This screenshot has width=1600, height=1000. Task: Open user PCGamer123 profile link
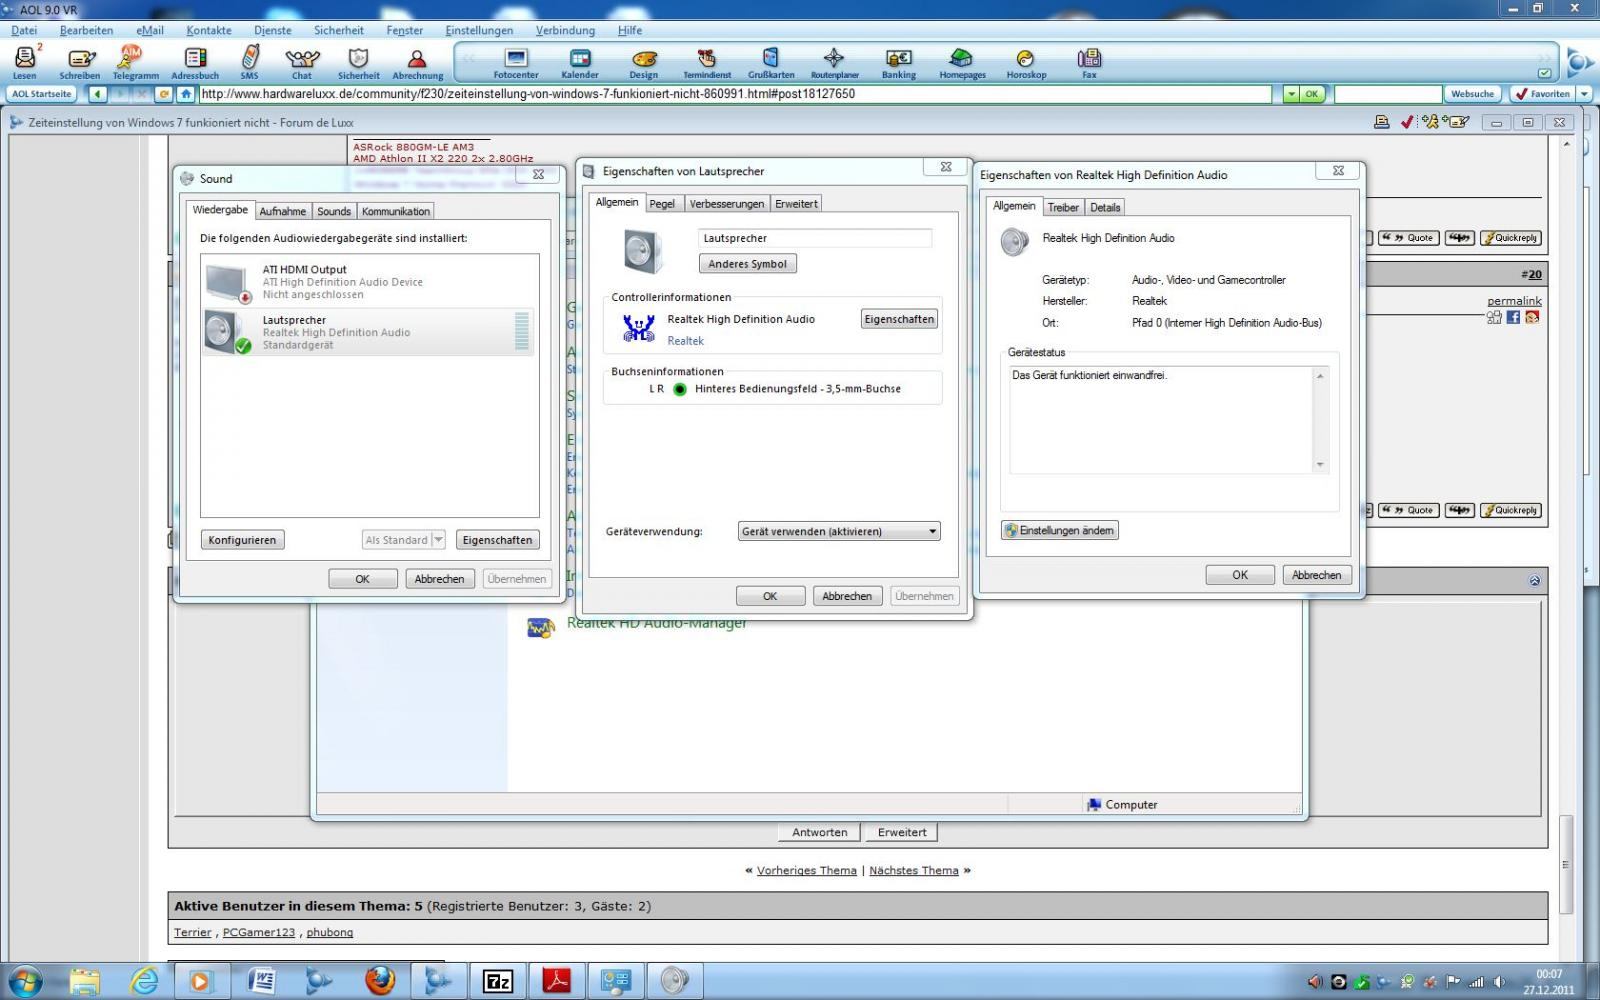(259, 932)
